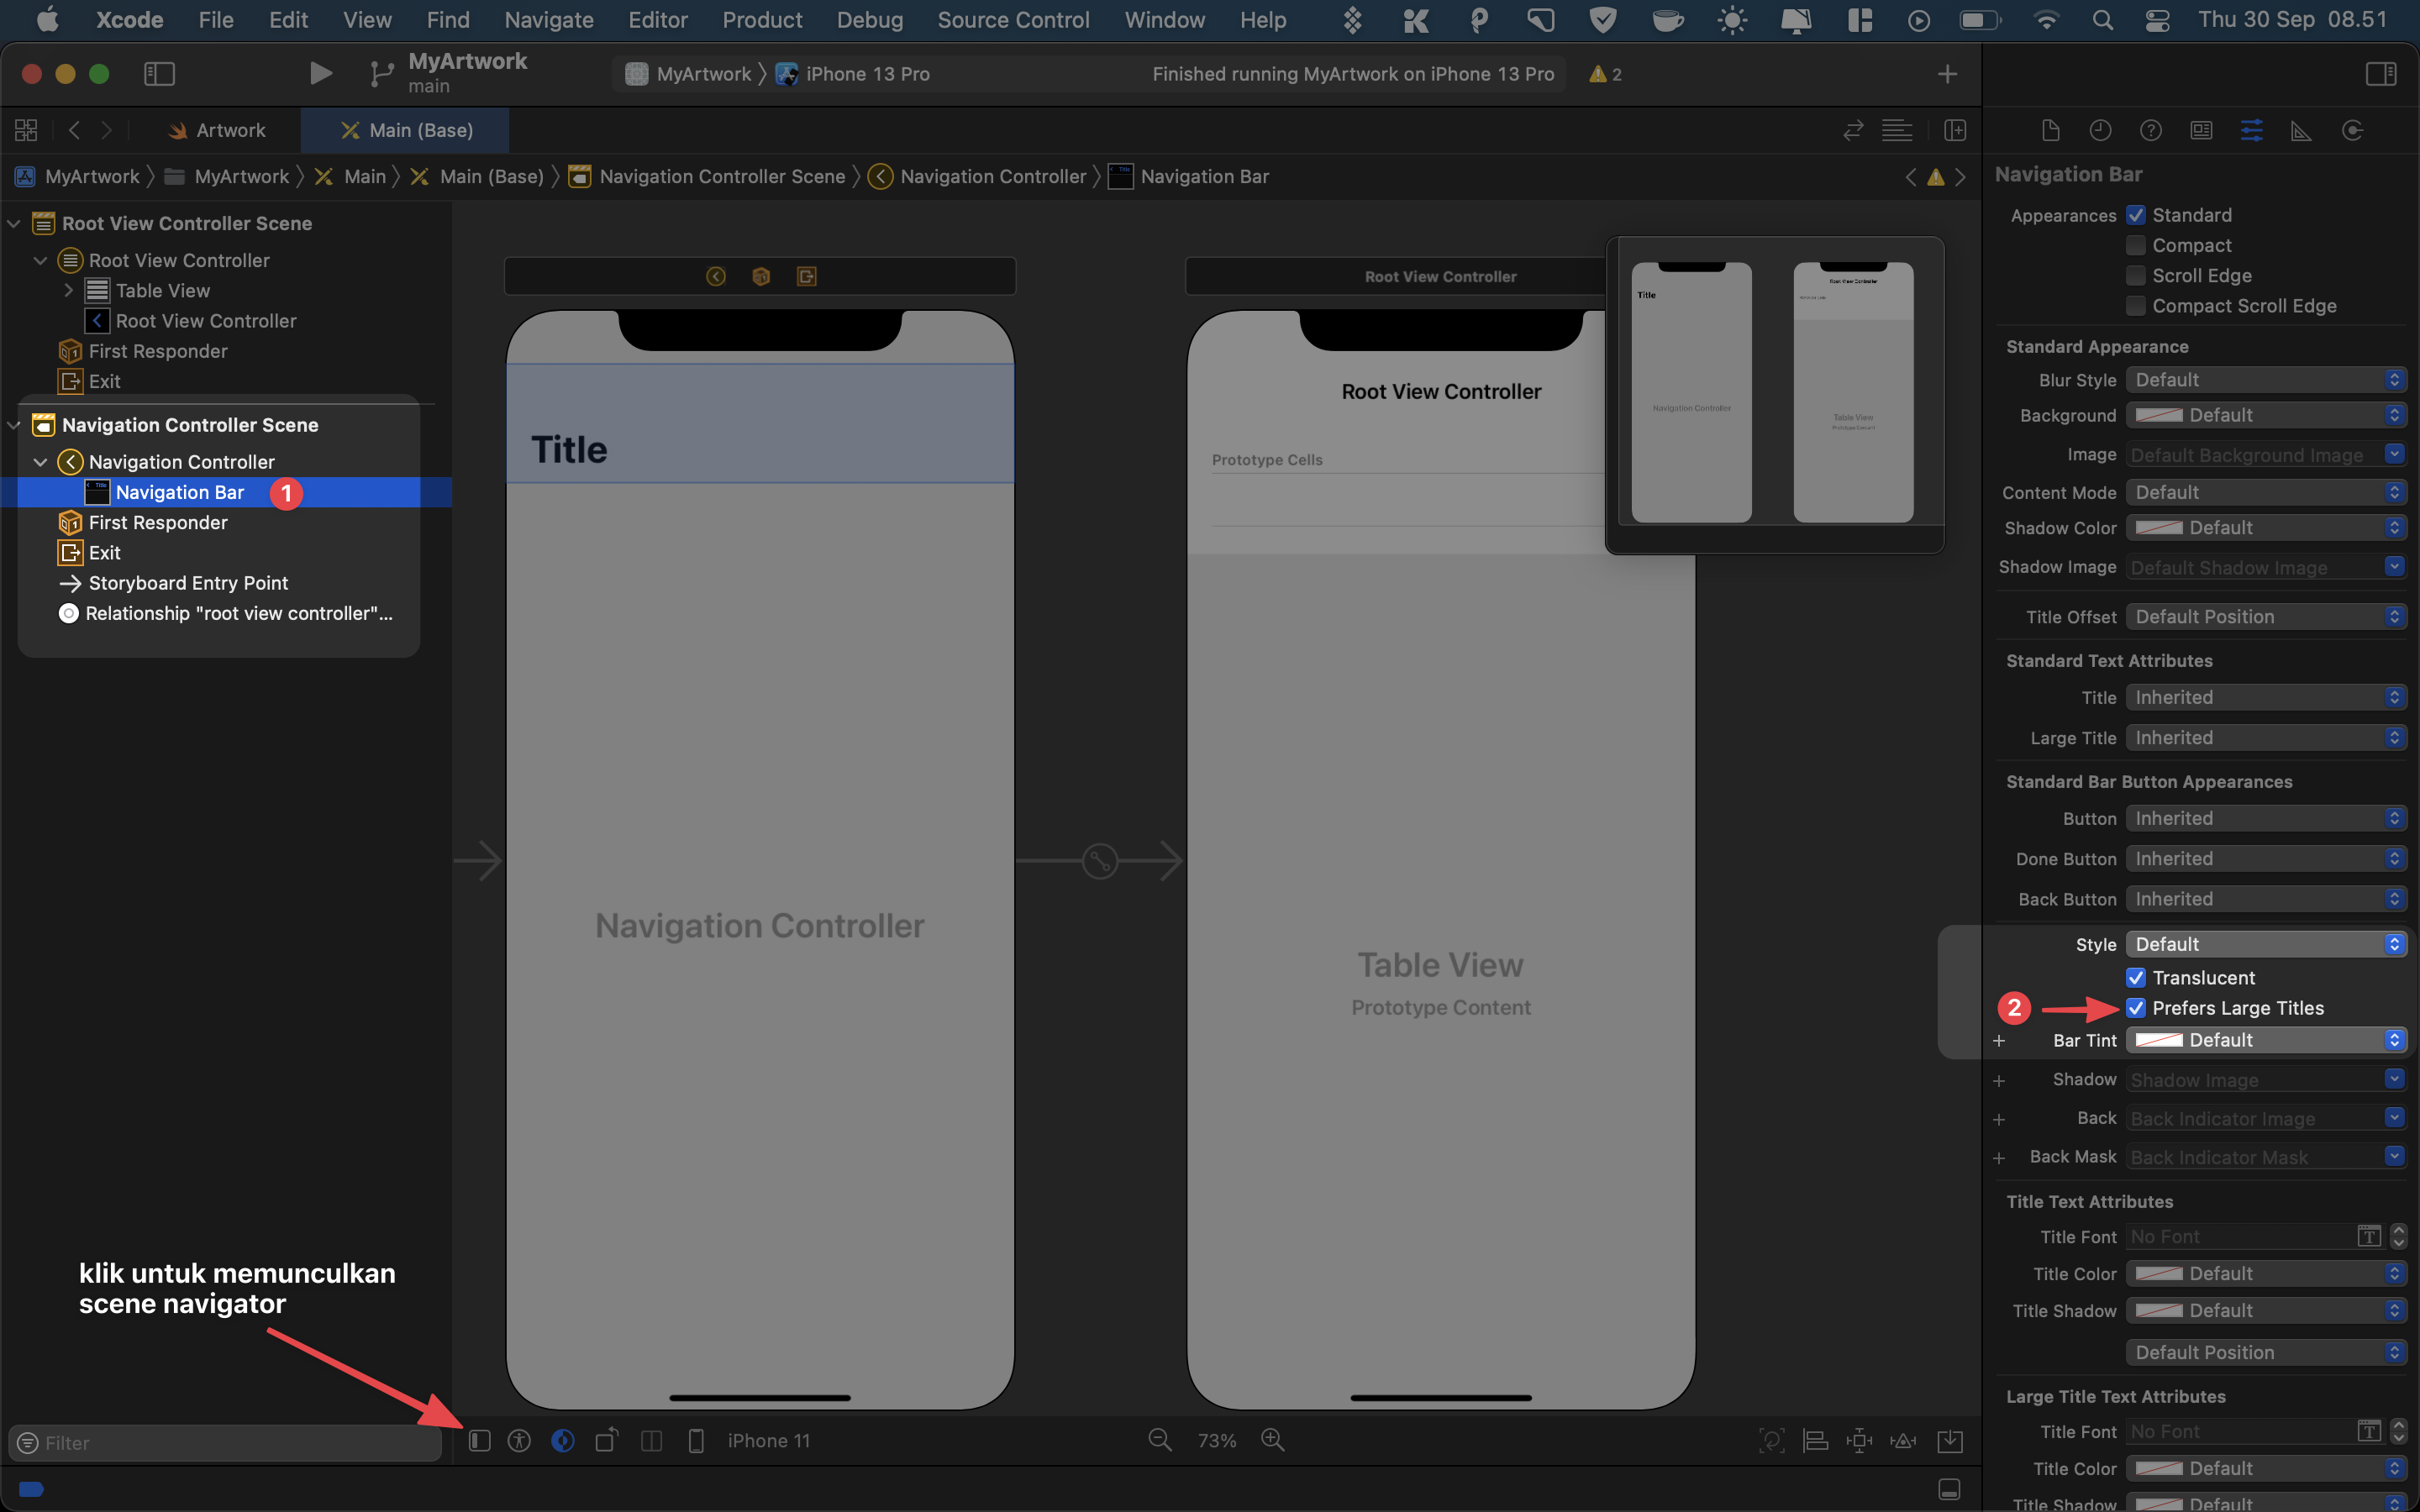Viewport: 2420px width, 1512px height.
Task: Enable the Scroll Edge appearance checkbox
Action: pos(2136,275)
